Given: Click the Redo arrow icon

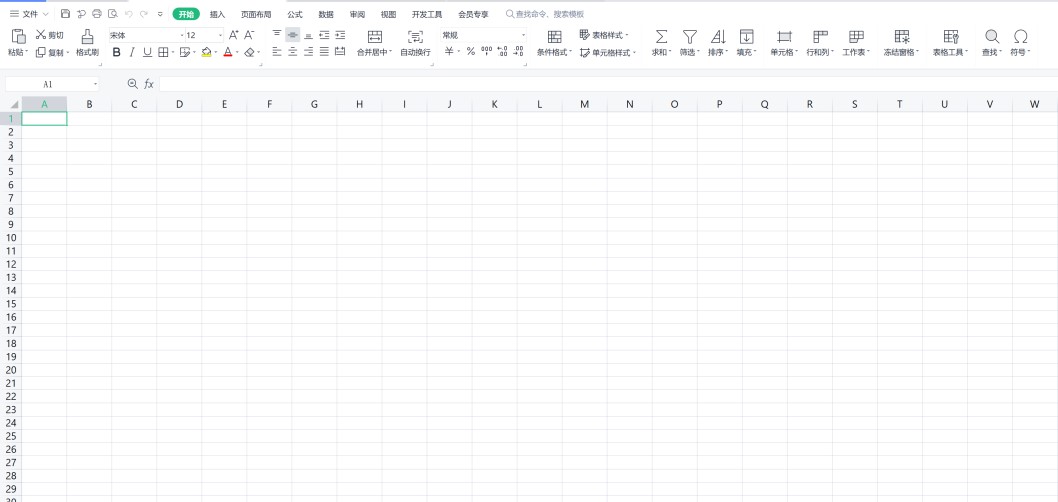Looking at the screenshot, I should pos(144,13).
